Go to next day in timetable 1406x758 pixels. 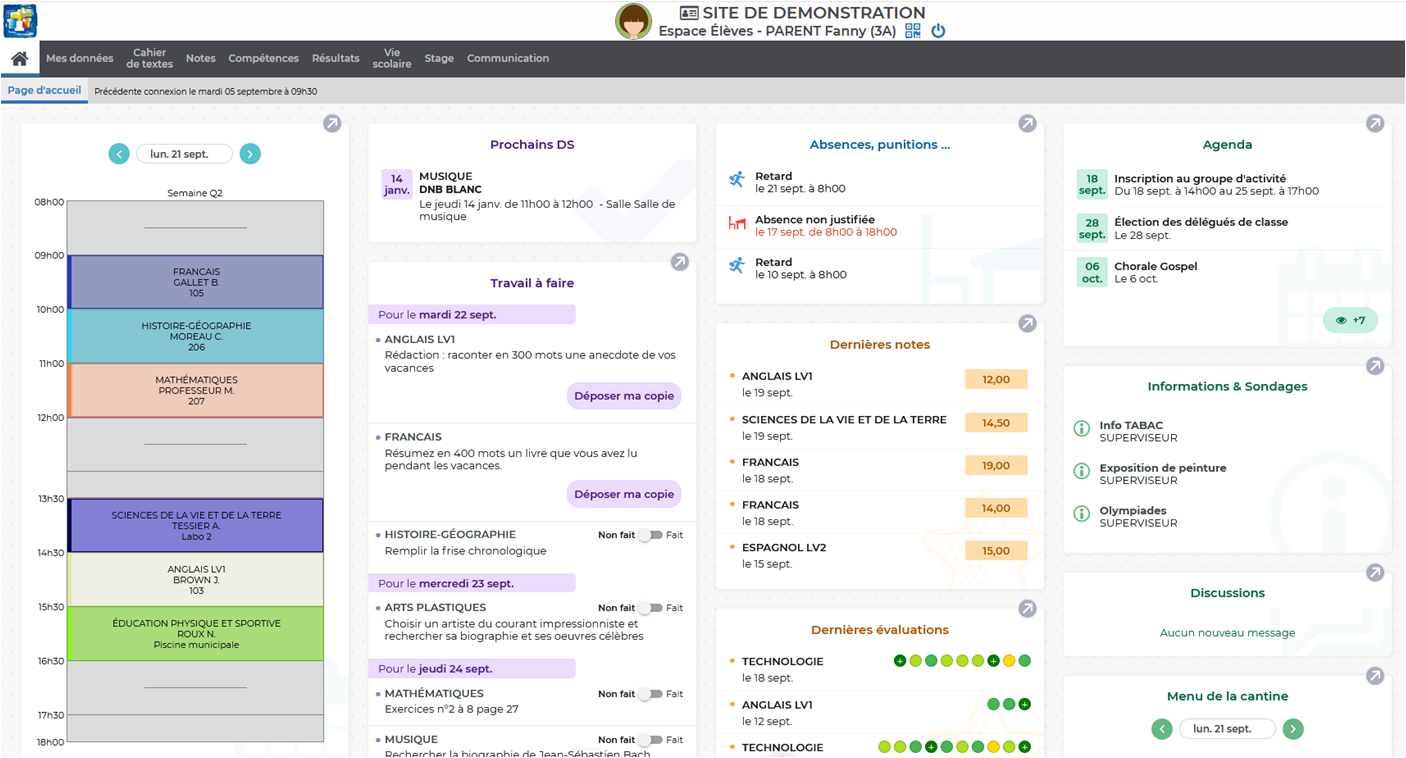click(x=250, y=154)
